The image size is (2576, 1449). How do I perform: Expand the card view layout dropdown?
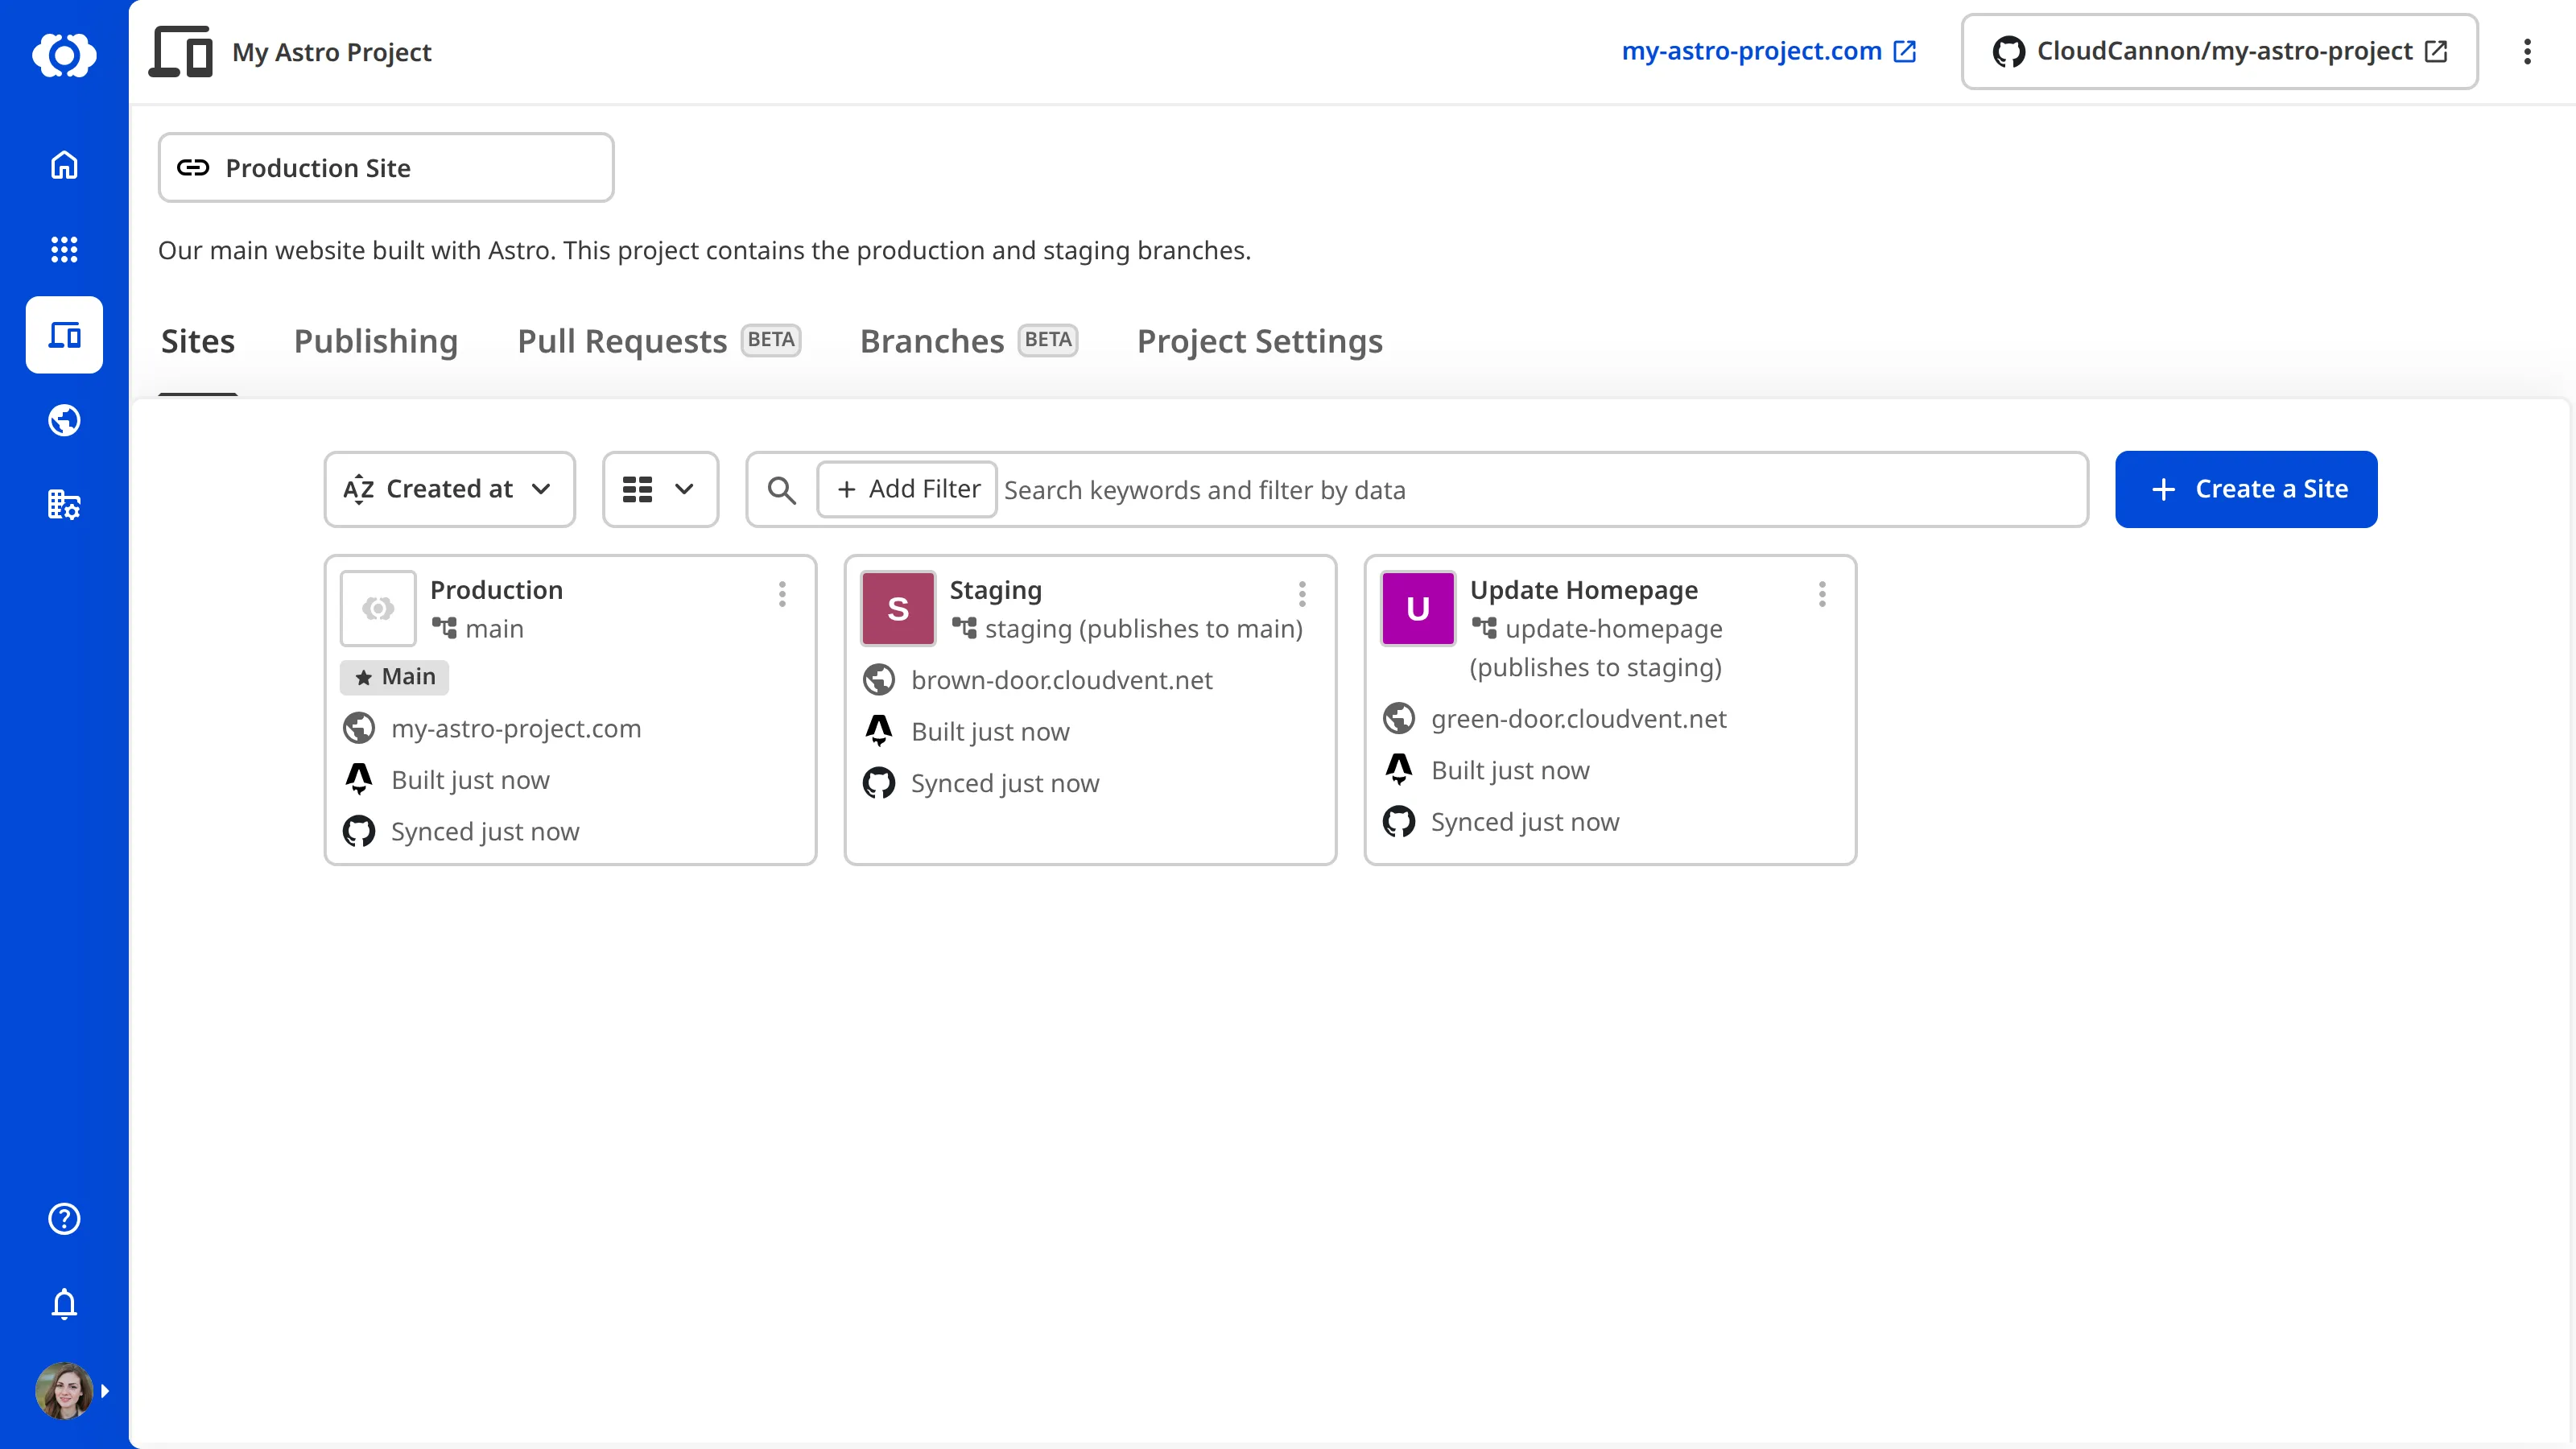(660, 489)
